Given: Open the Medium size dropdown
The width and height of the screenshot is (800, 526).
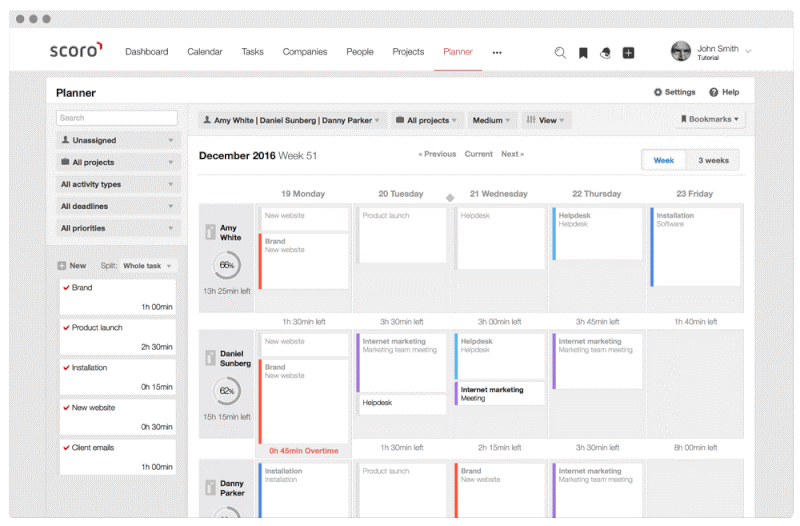Looking at the screenshot, I should click(x=491, y=120).
